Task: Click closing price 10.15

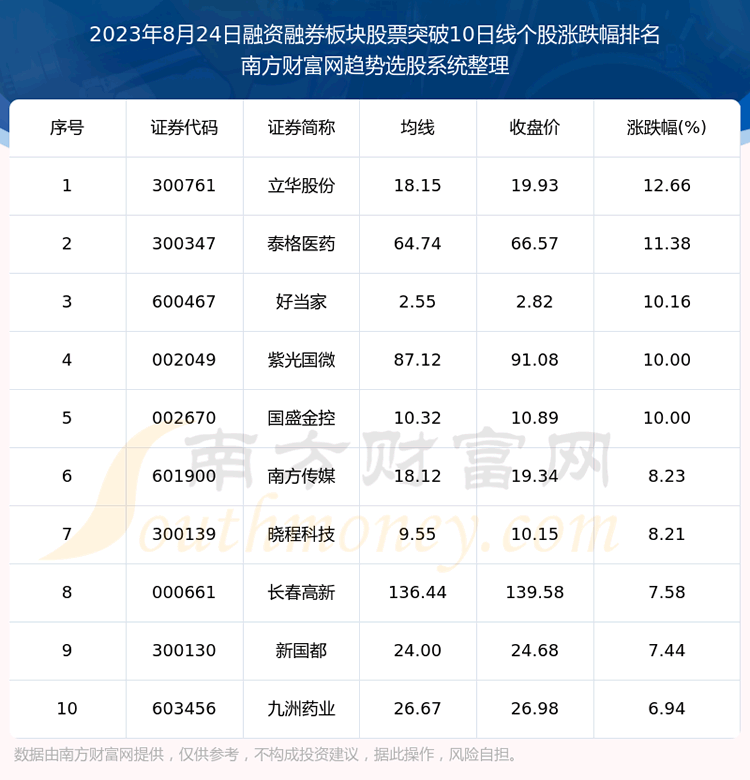Action: coord(535,534)
